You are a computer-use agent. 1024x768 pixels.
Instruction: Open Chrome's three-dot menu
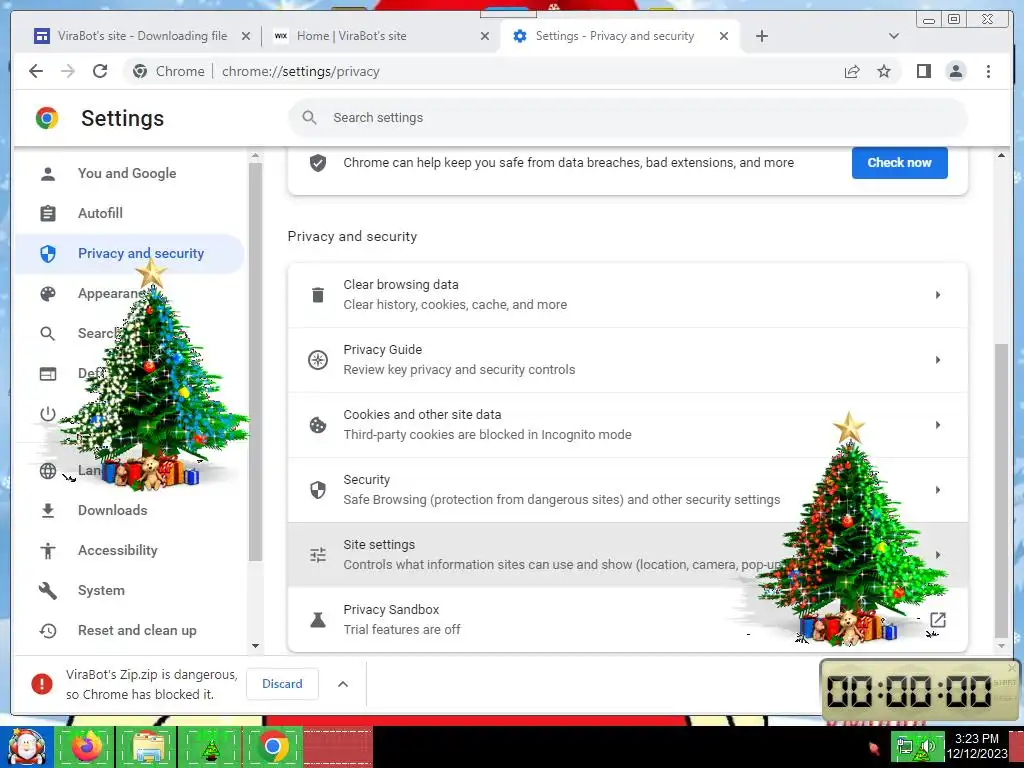[988, 71]
